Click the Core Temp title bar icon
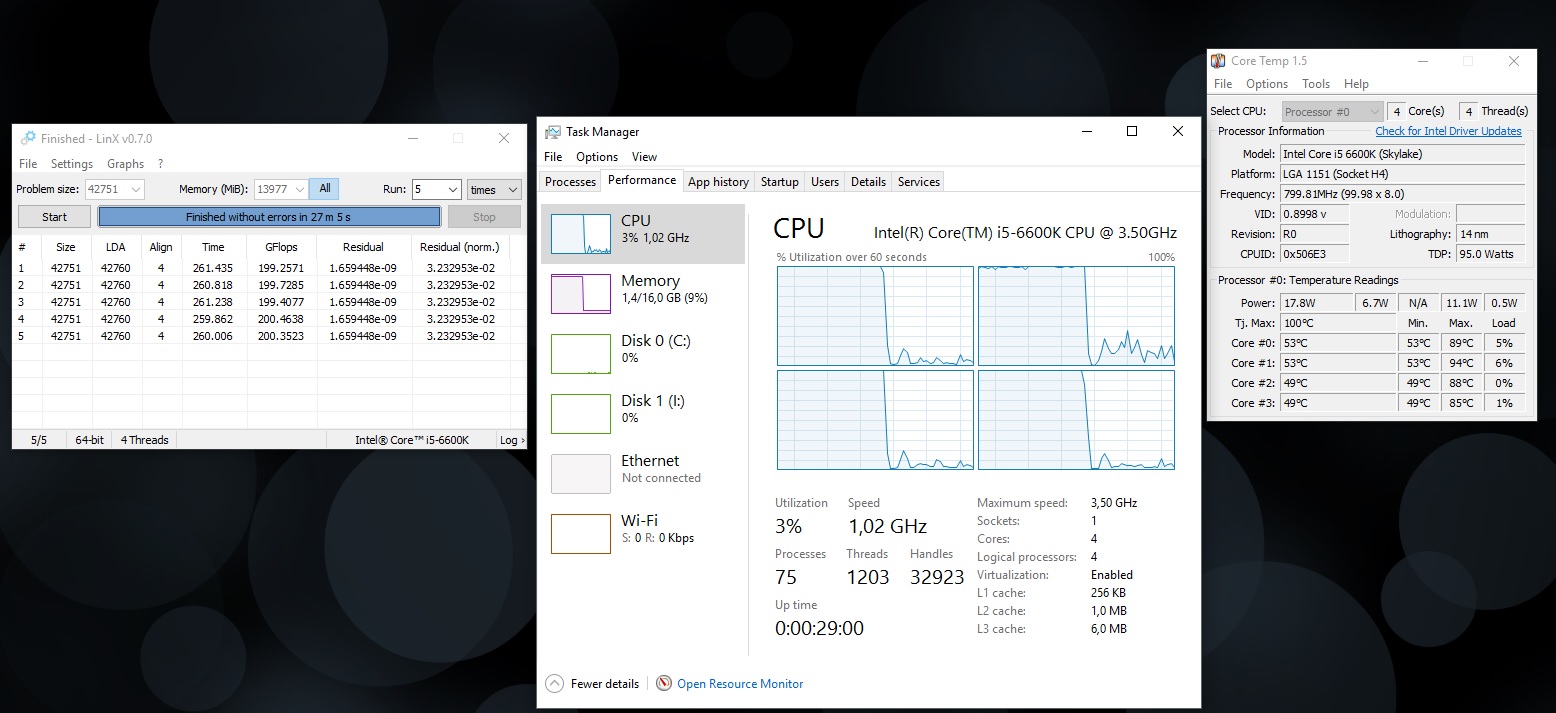The width and height of the screenshot is (1556, 713). [1218, 61]
